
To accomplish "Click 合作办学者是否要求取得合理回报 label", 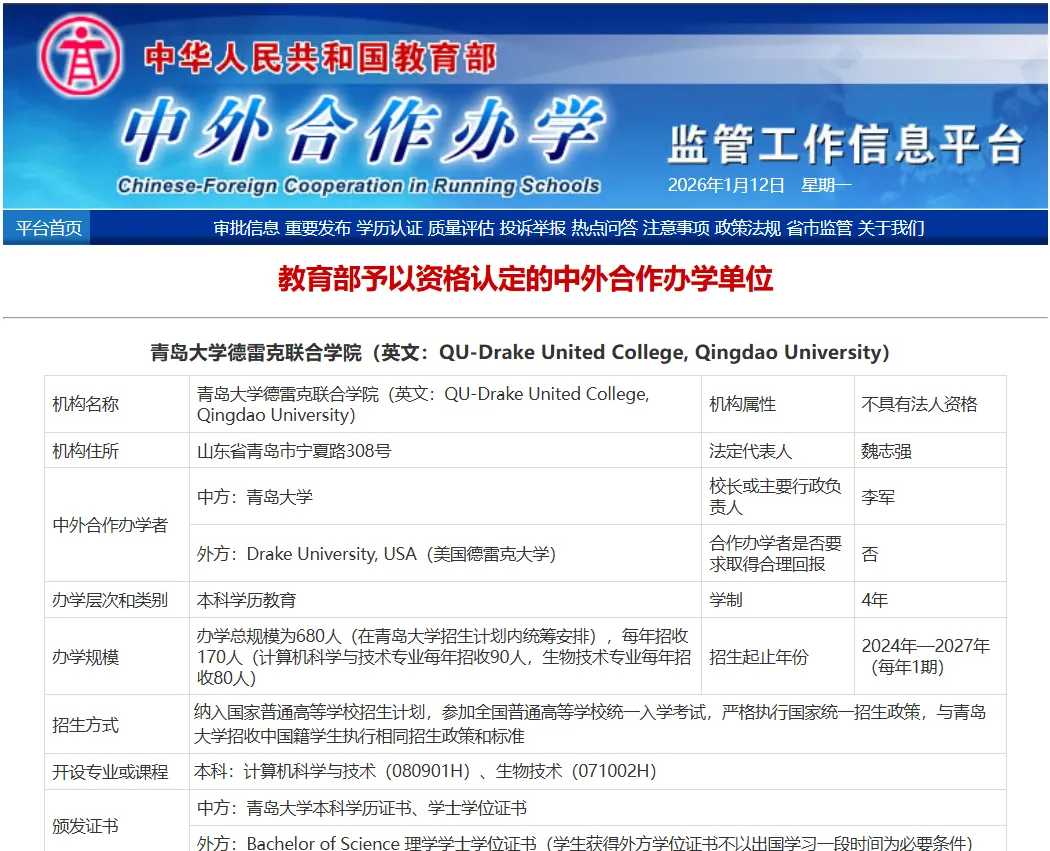I will pos(775,554).
